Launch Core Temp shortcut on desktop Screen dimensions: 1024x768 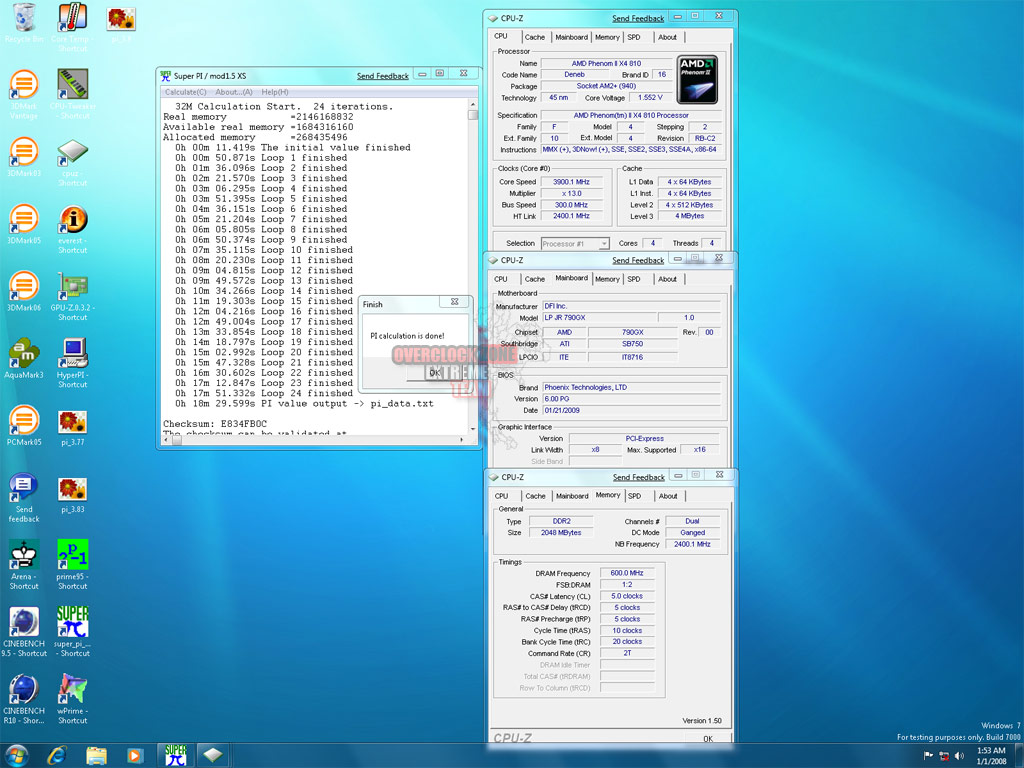pos(72,27)
